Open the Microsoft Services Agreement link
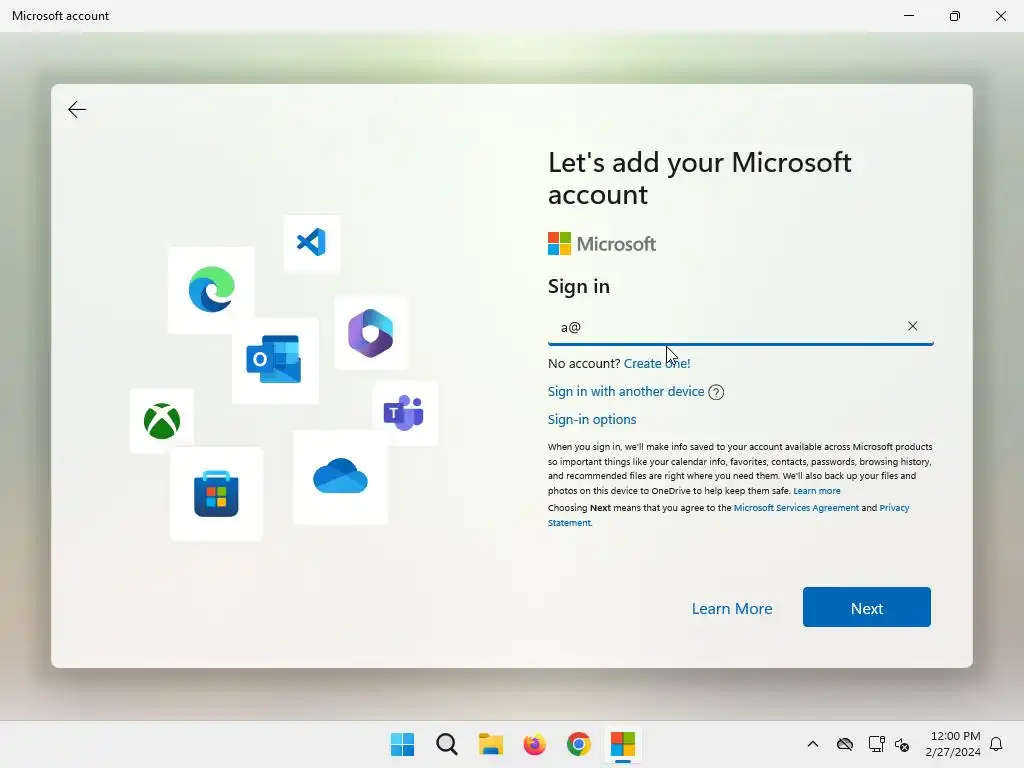Image resolution: width=1024 pixels, height=768 pixels. coord(796,508)
